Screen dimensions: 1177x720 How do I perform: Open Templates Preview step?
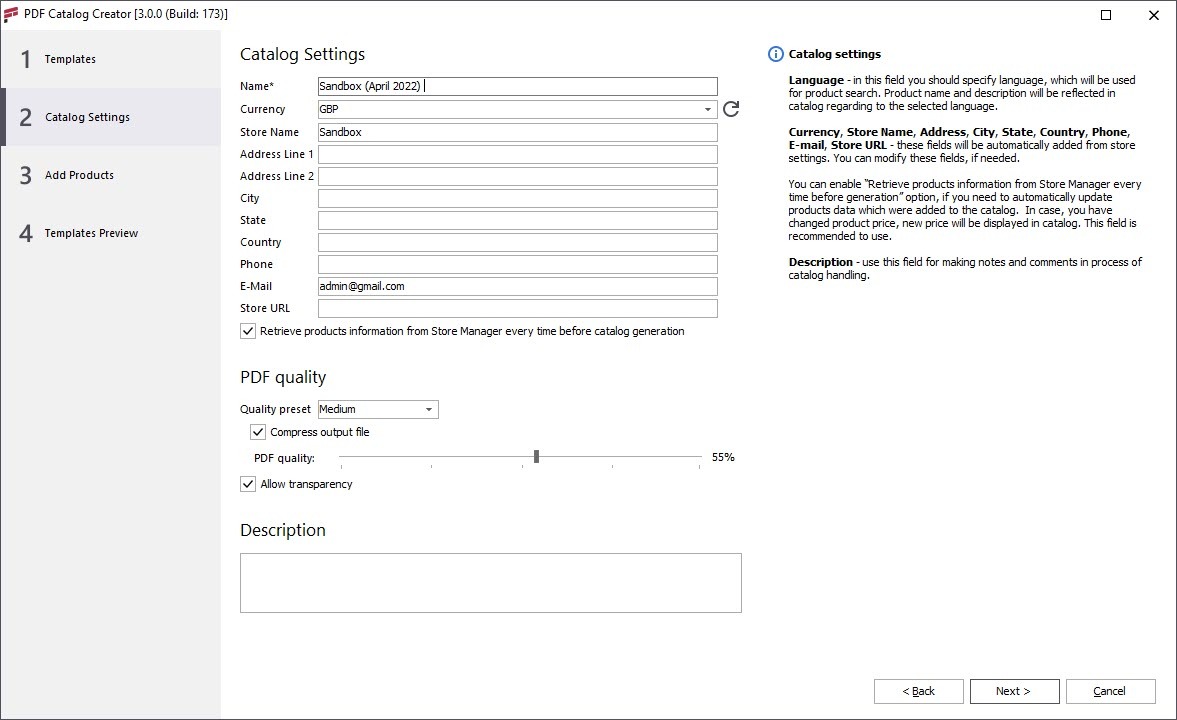pos(91,233)
